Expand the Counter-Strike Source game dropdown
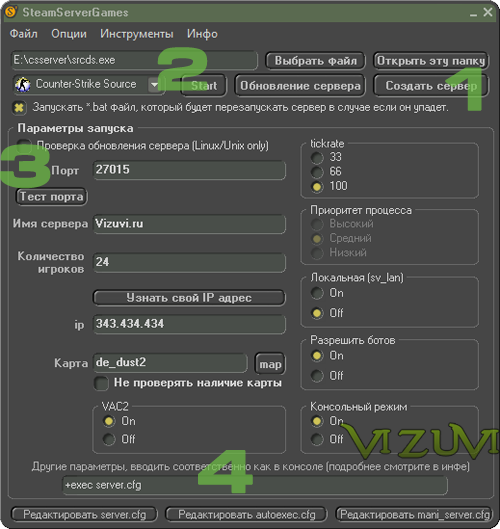Image resolution: width=500 pixels, height=529 pixels. pos(154,85)
